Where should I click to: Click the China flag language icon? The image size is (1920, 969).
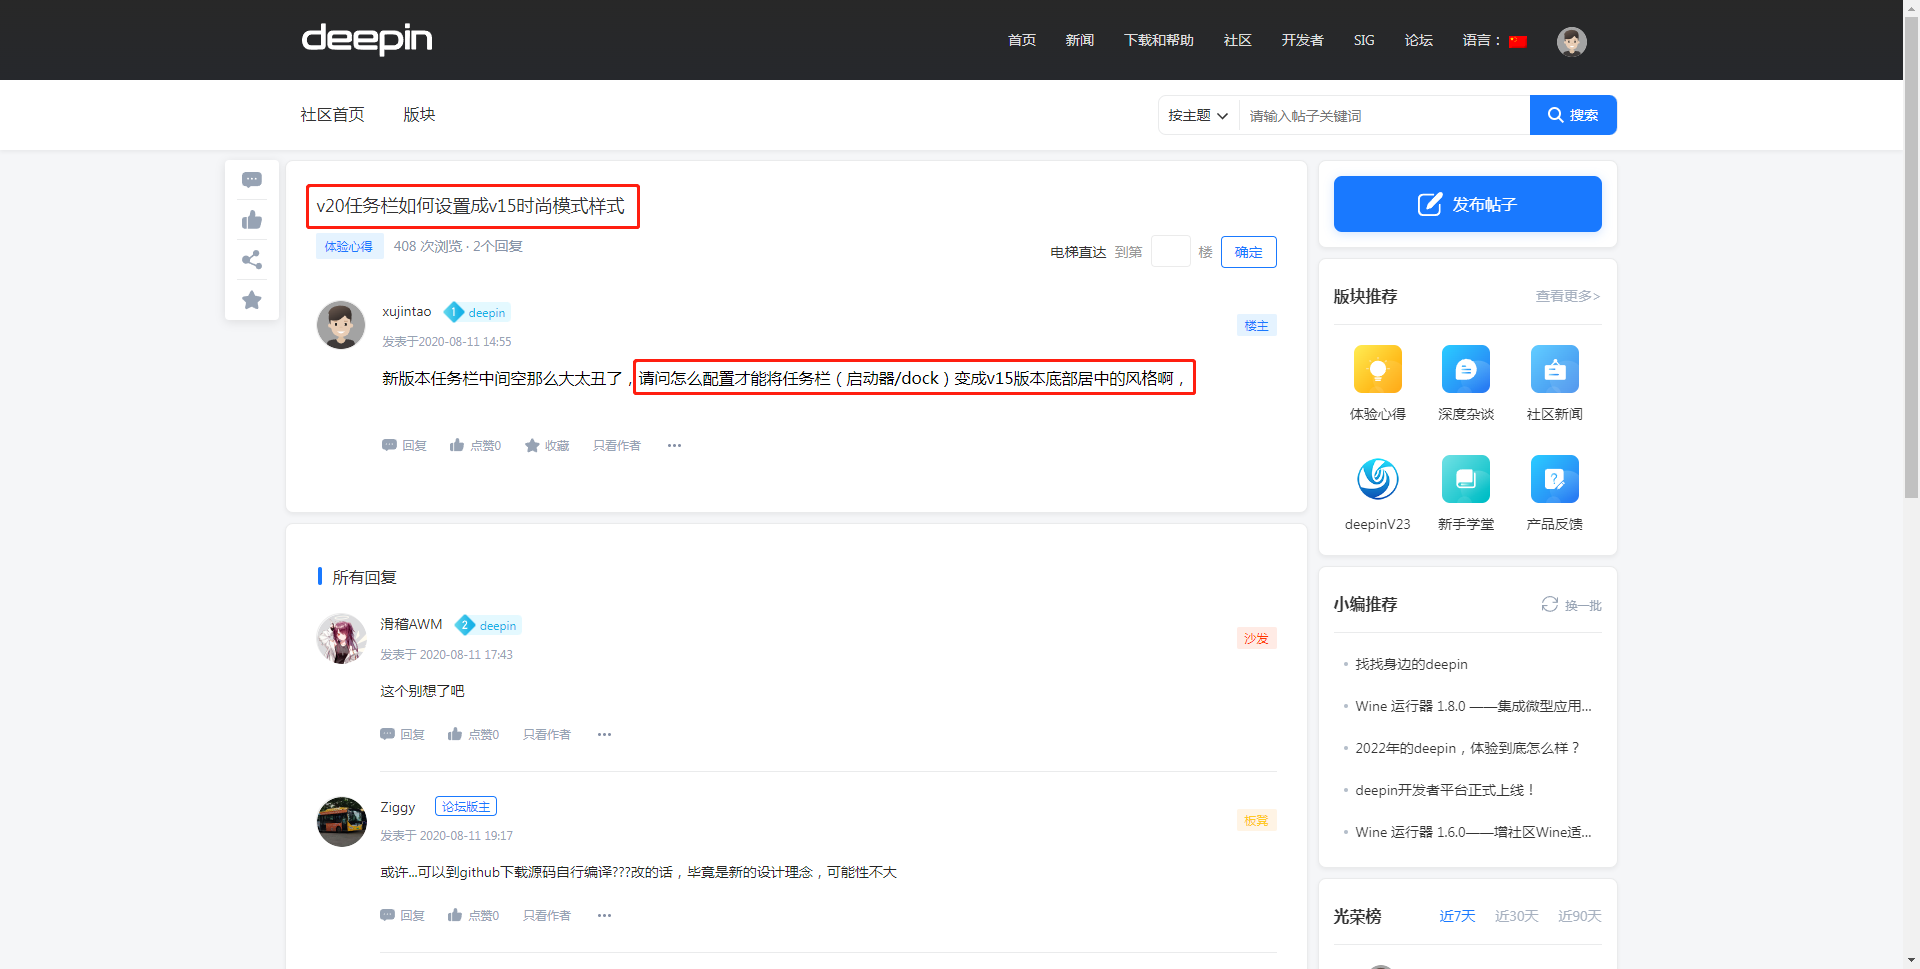pos(1518,41)
